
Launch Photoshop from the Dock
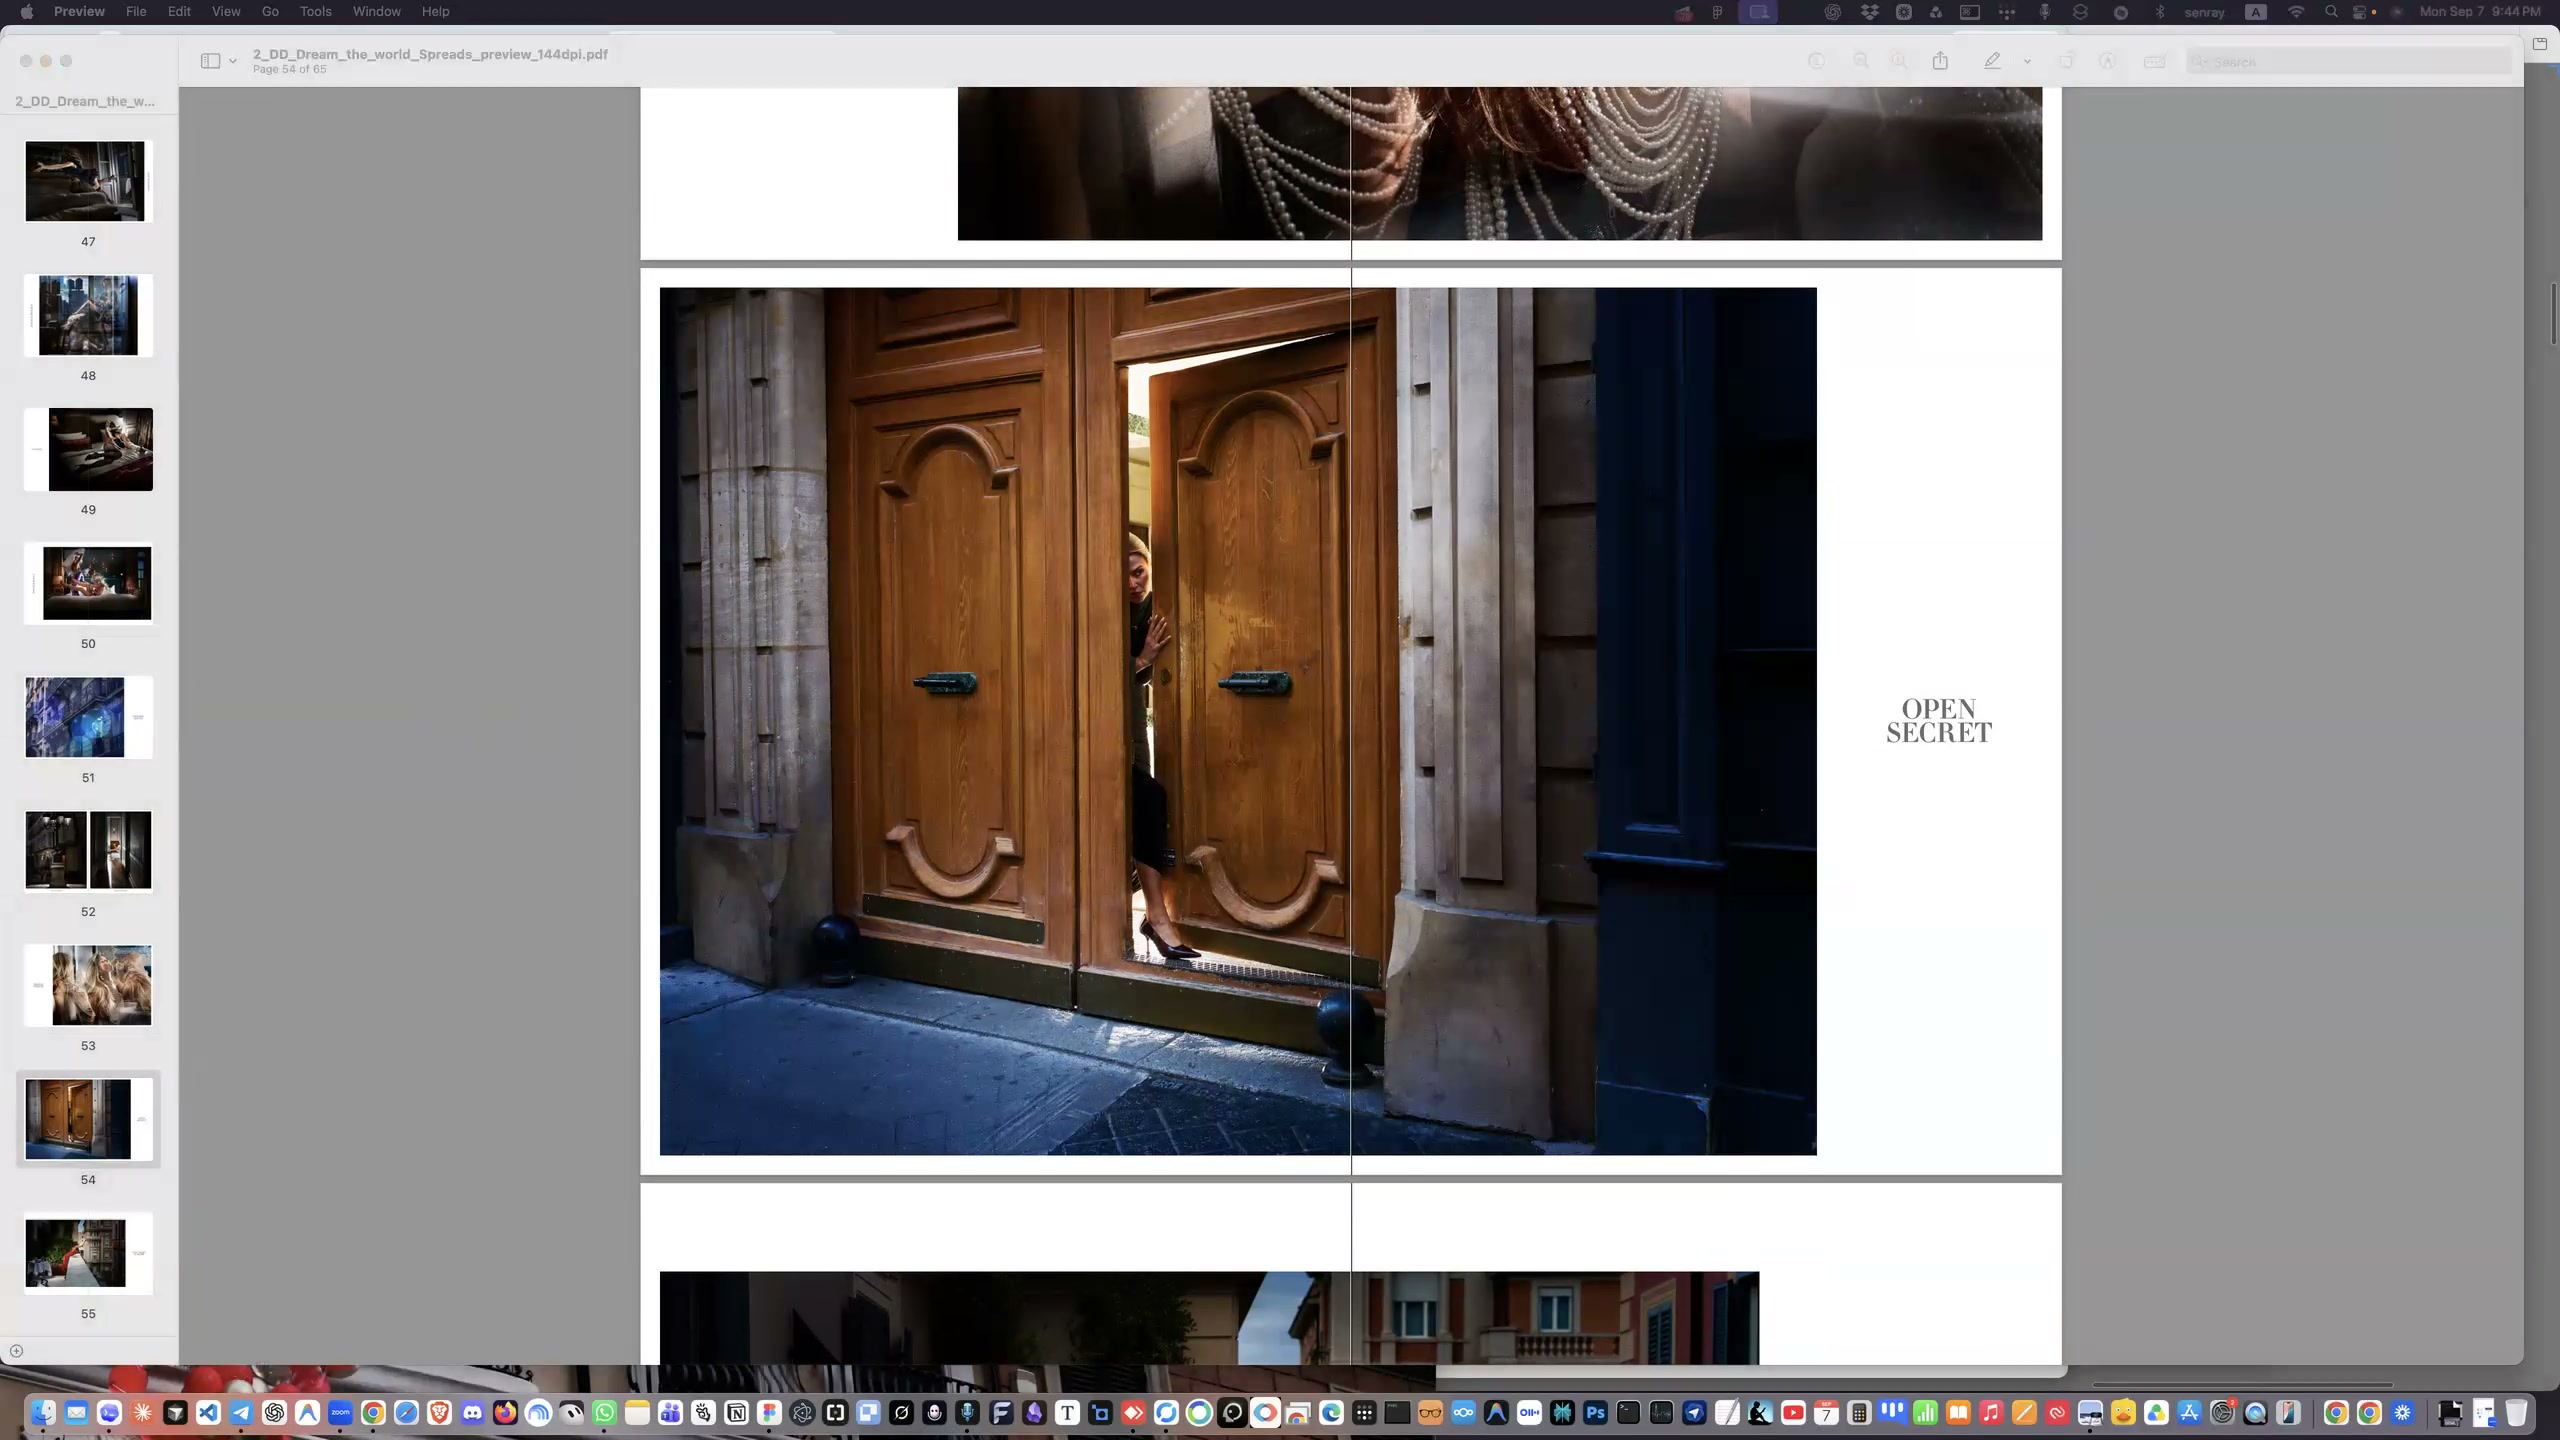point(1595,1412)
